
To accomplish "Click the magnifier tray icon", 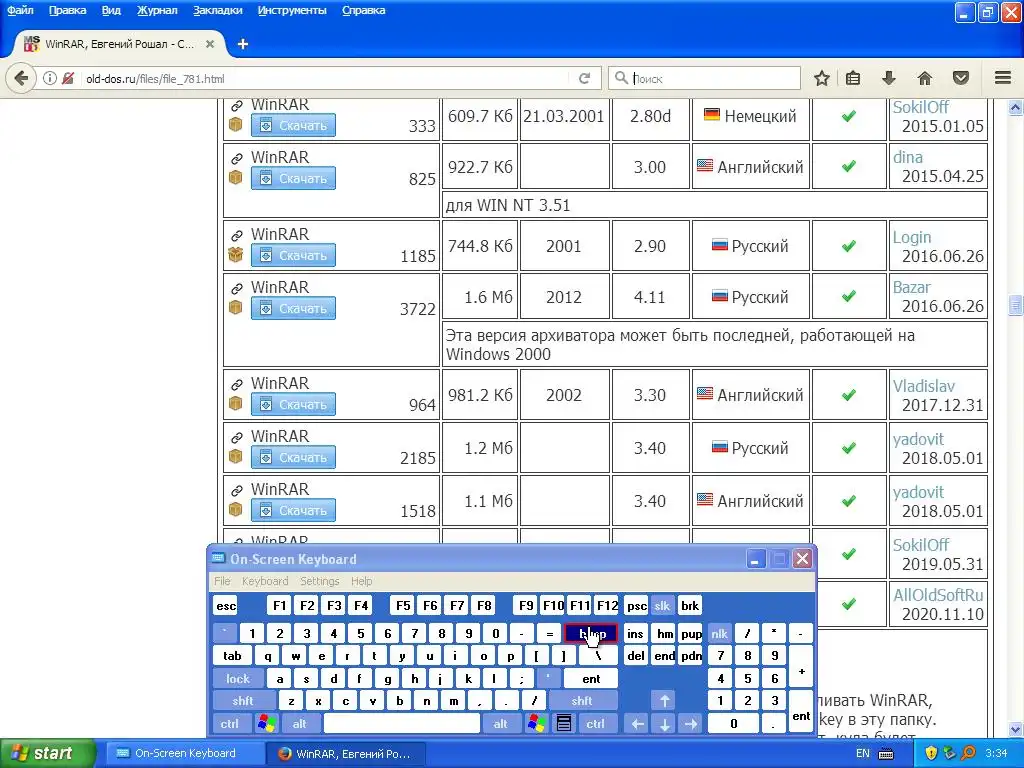I will (968, 753).
